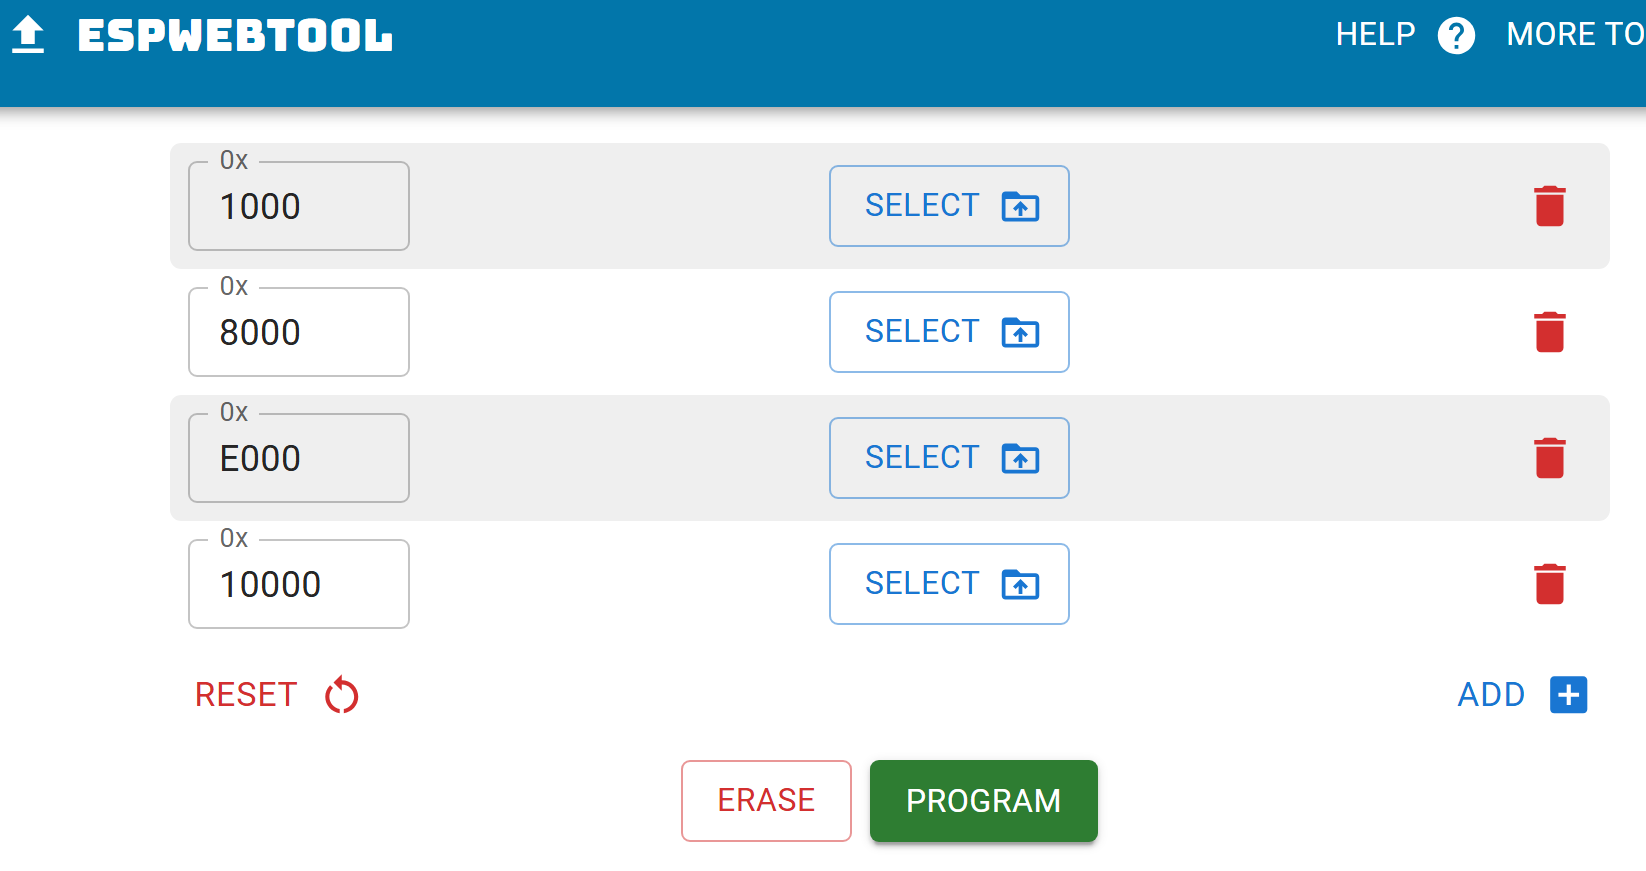
Task: Open help via the question mark icon
Action: [1456, 36]
